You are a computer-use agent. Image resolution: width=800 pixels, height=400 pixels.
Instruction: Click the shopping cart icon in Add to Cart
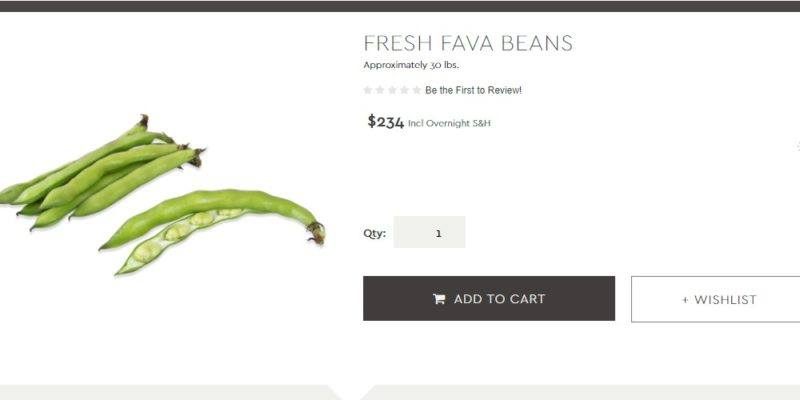[439, 299]
